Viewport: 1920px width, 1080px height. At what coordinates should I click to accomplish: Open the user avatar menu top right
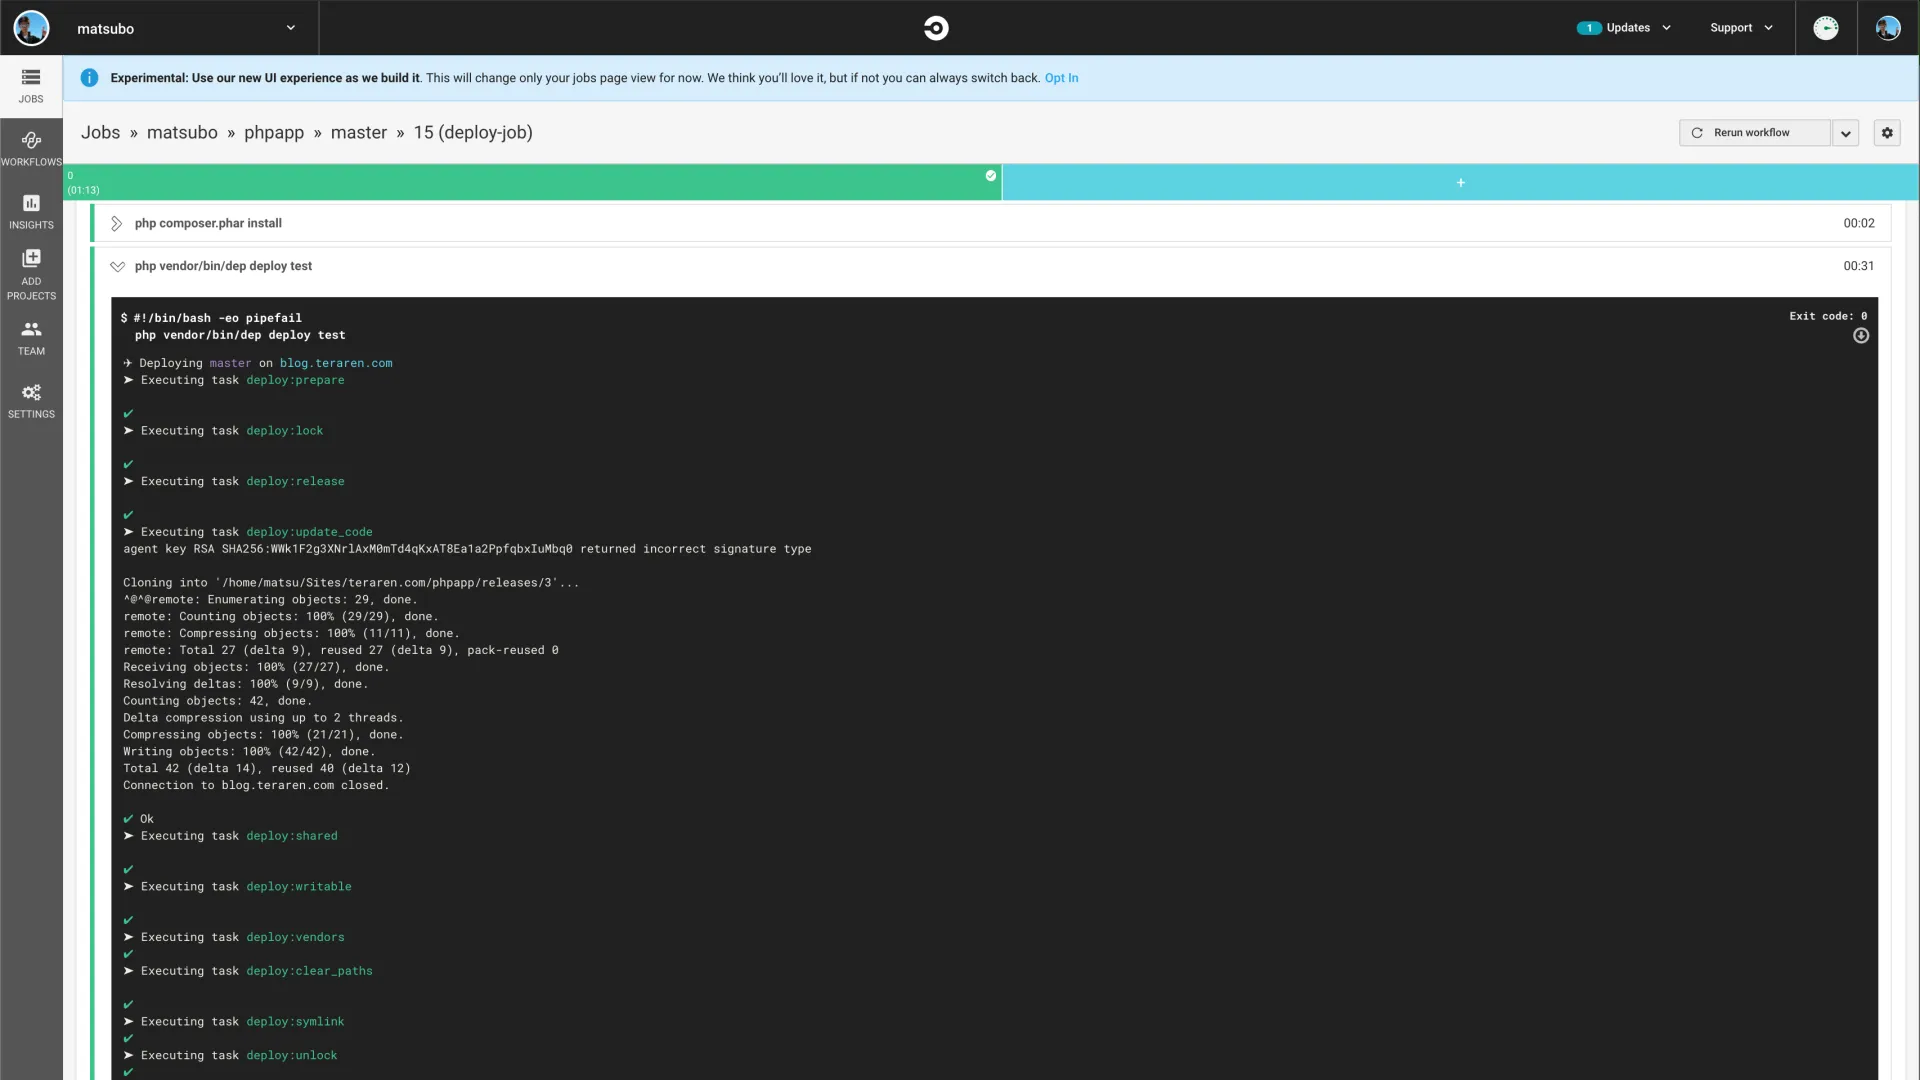click(x=1888, y=28)
